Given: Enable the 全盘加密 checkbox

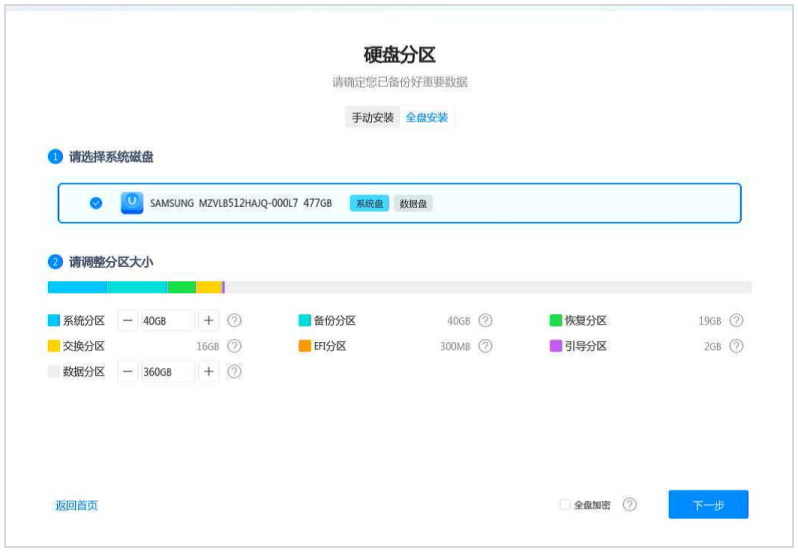Looking at the screenshot, I should [564, 504].
